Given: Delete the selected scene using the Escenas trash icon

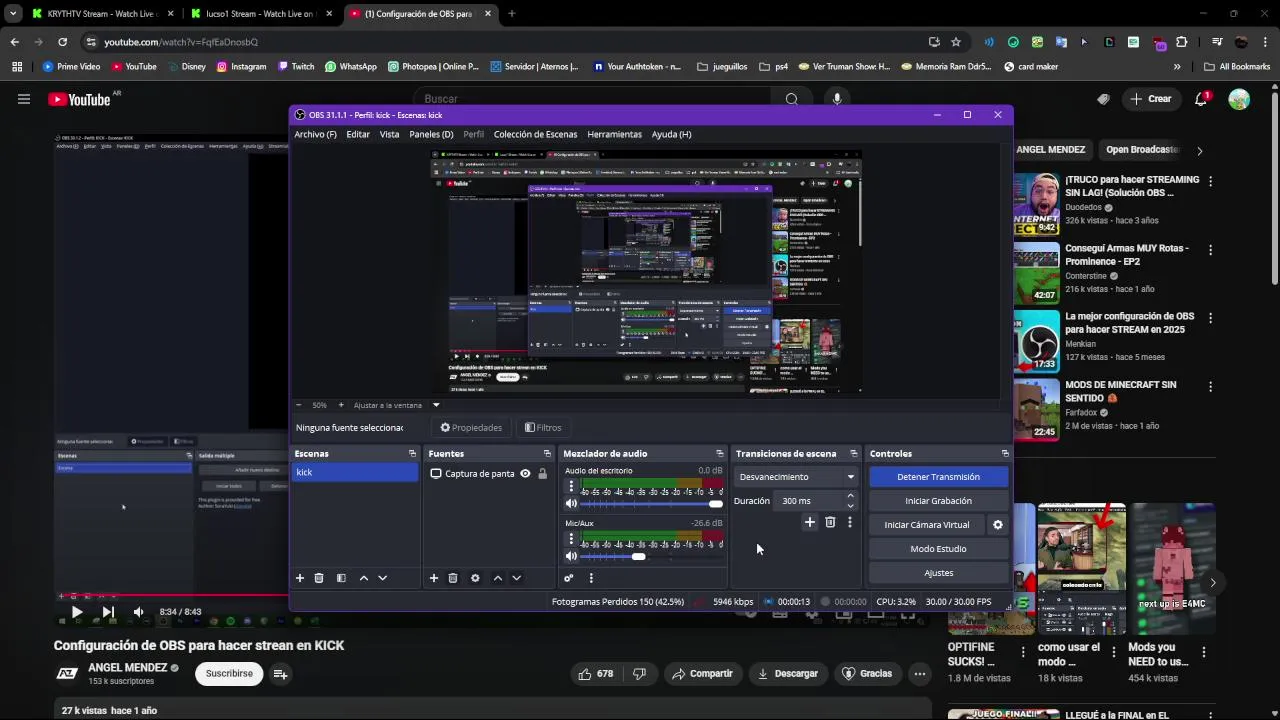Looking at the screenshot, I should (319, 578).
